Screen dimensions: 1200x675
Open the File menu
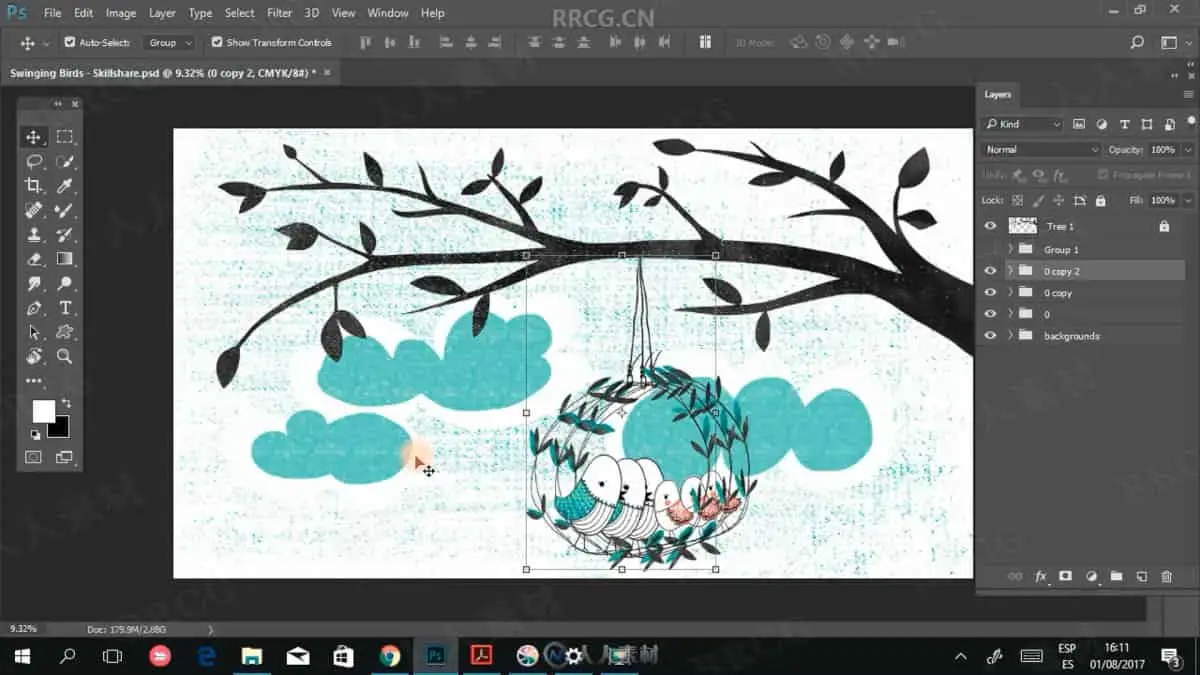[52, 13]
